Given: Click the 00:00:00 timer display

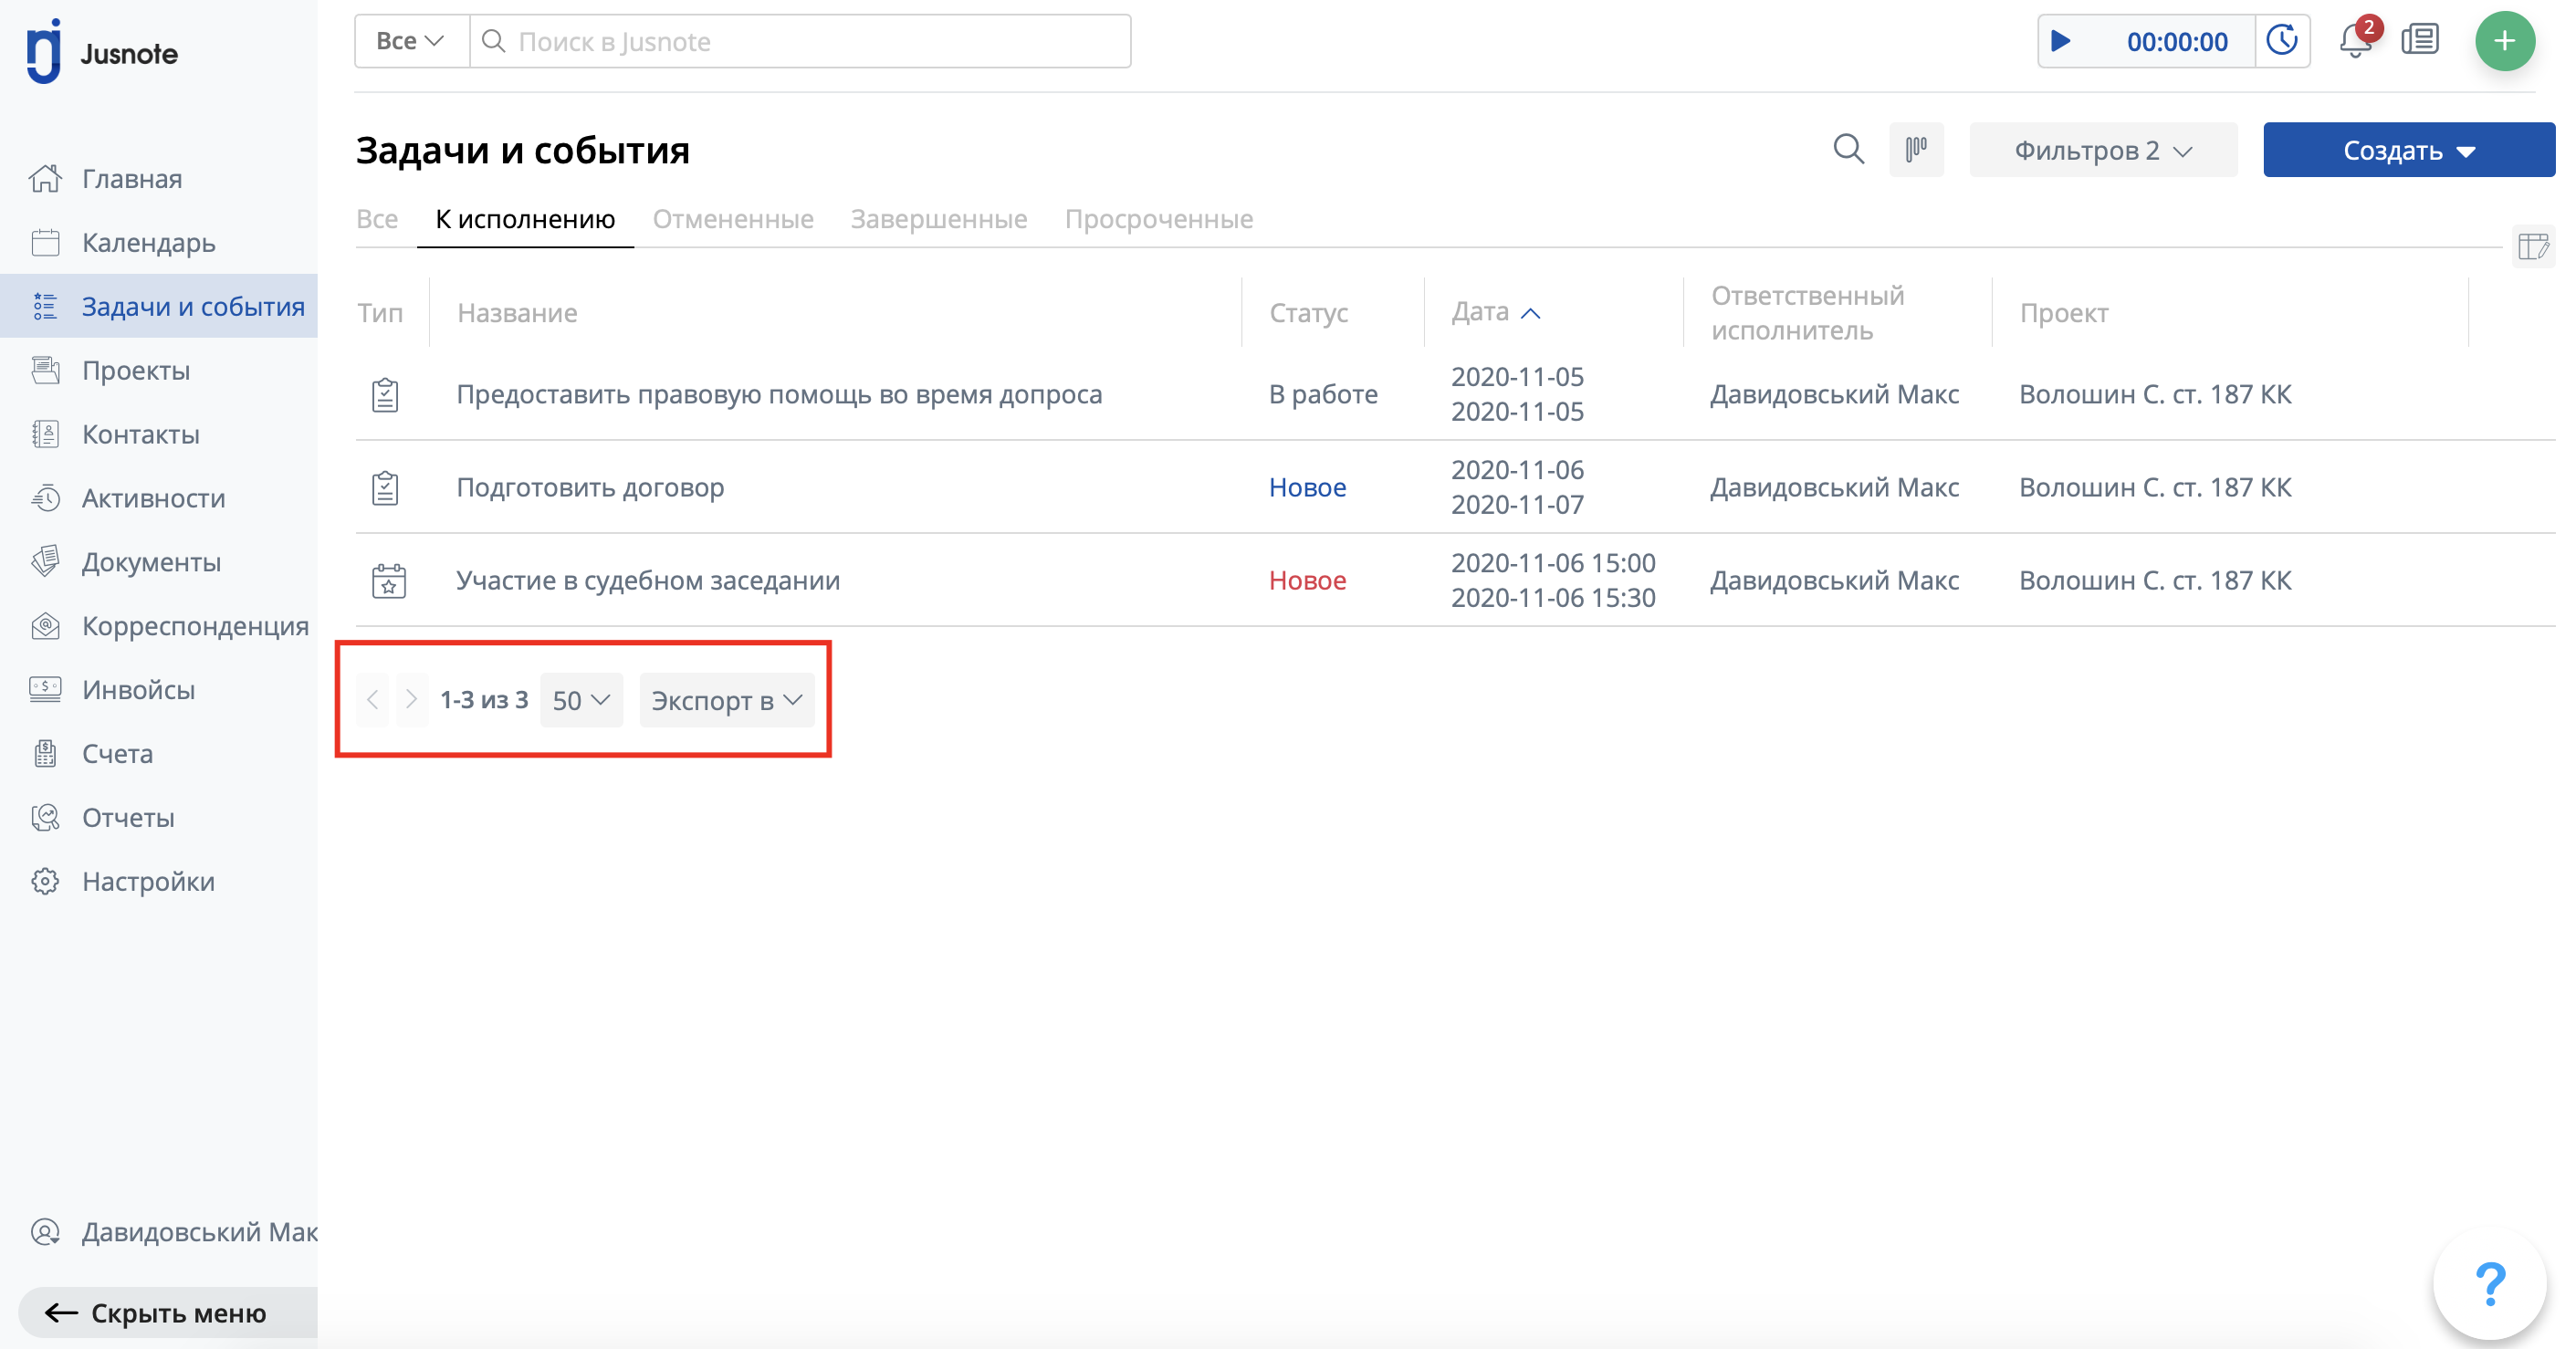Looking at the screenshot, I should tap(2177, 41).
